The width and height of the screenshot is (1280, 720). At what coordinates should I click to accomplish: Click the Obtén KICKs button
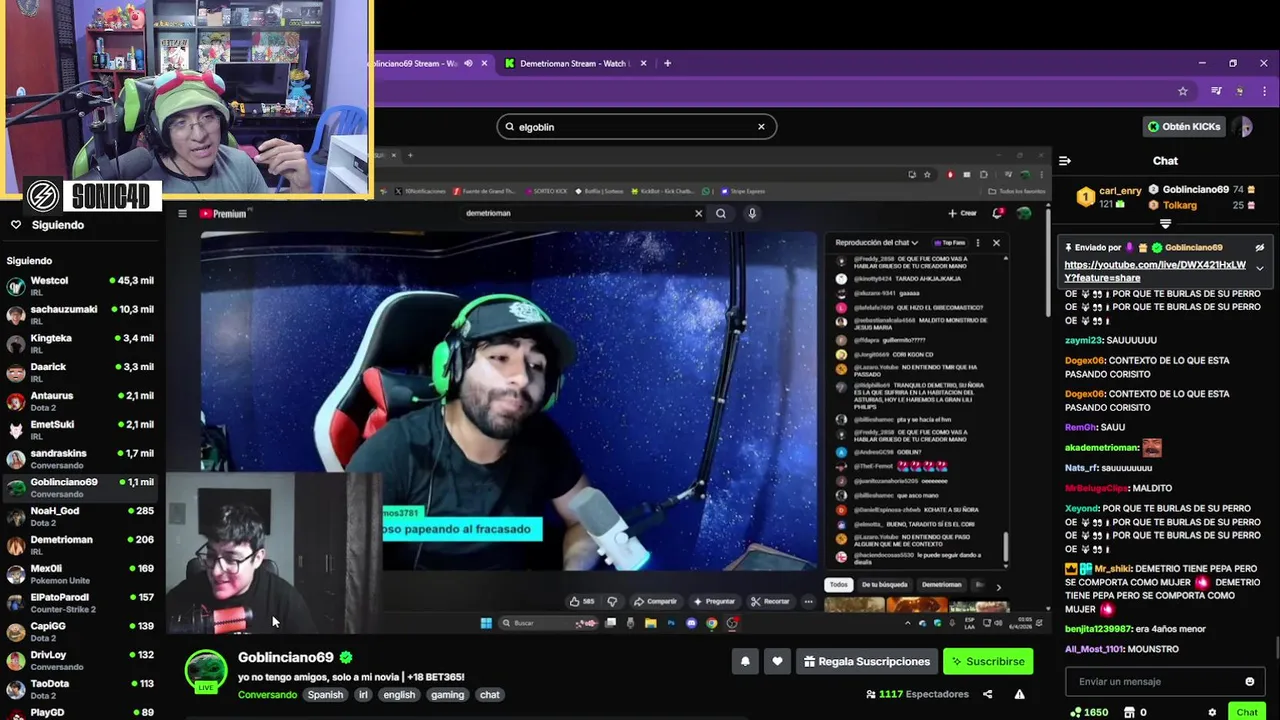[x=1184, y=127]
